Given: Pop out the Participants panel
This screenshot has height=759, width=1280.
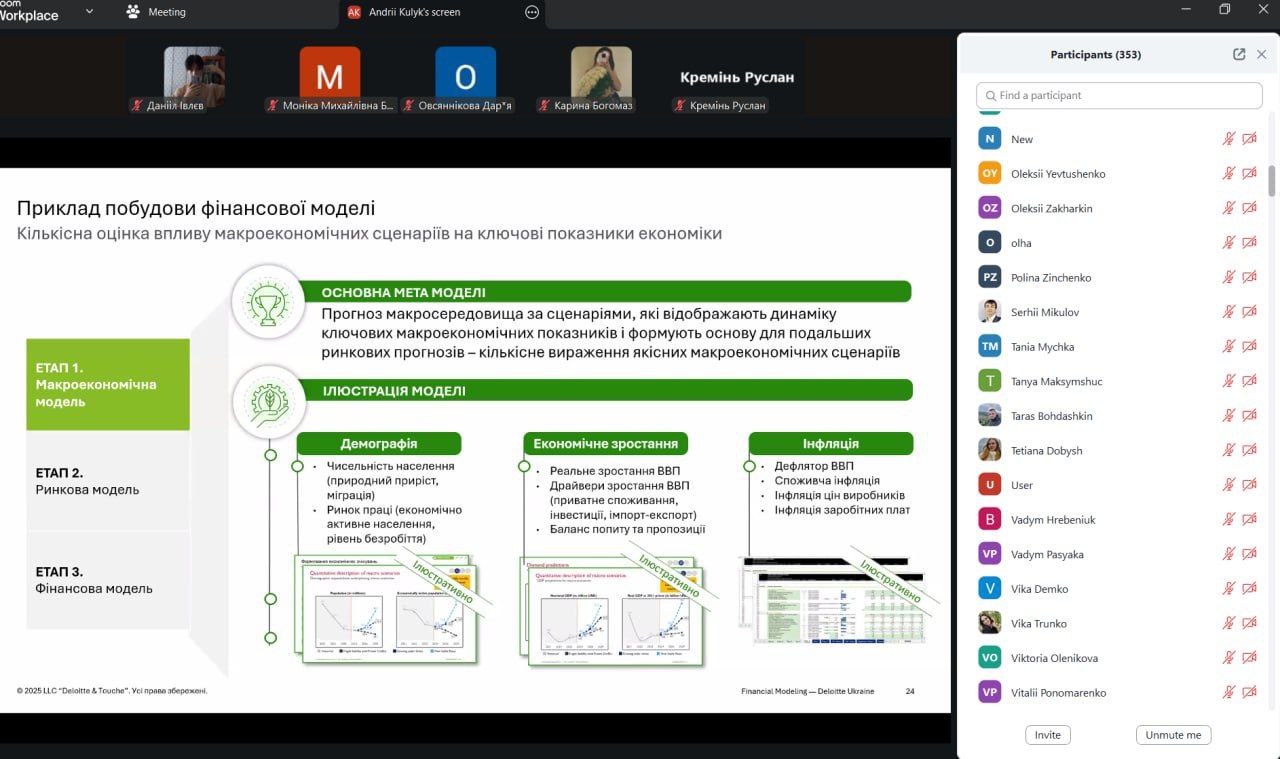Looking at the screenshot, I should (1239, 54).
